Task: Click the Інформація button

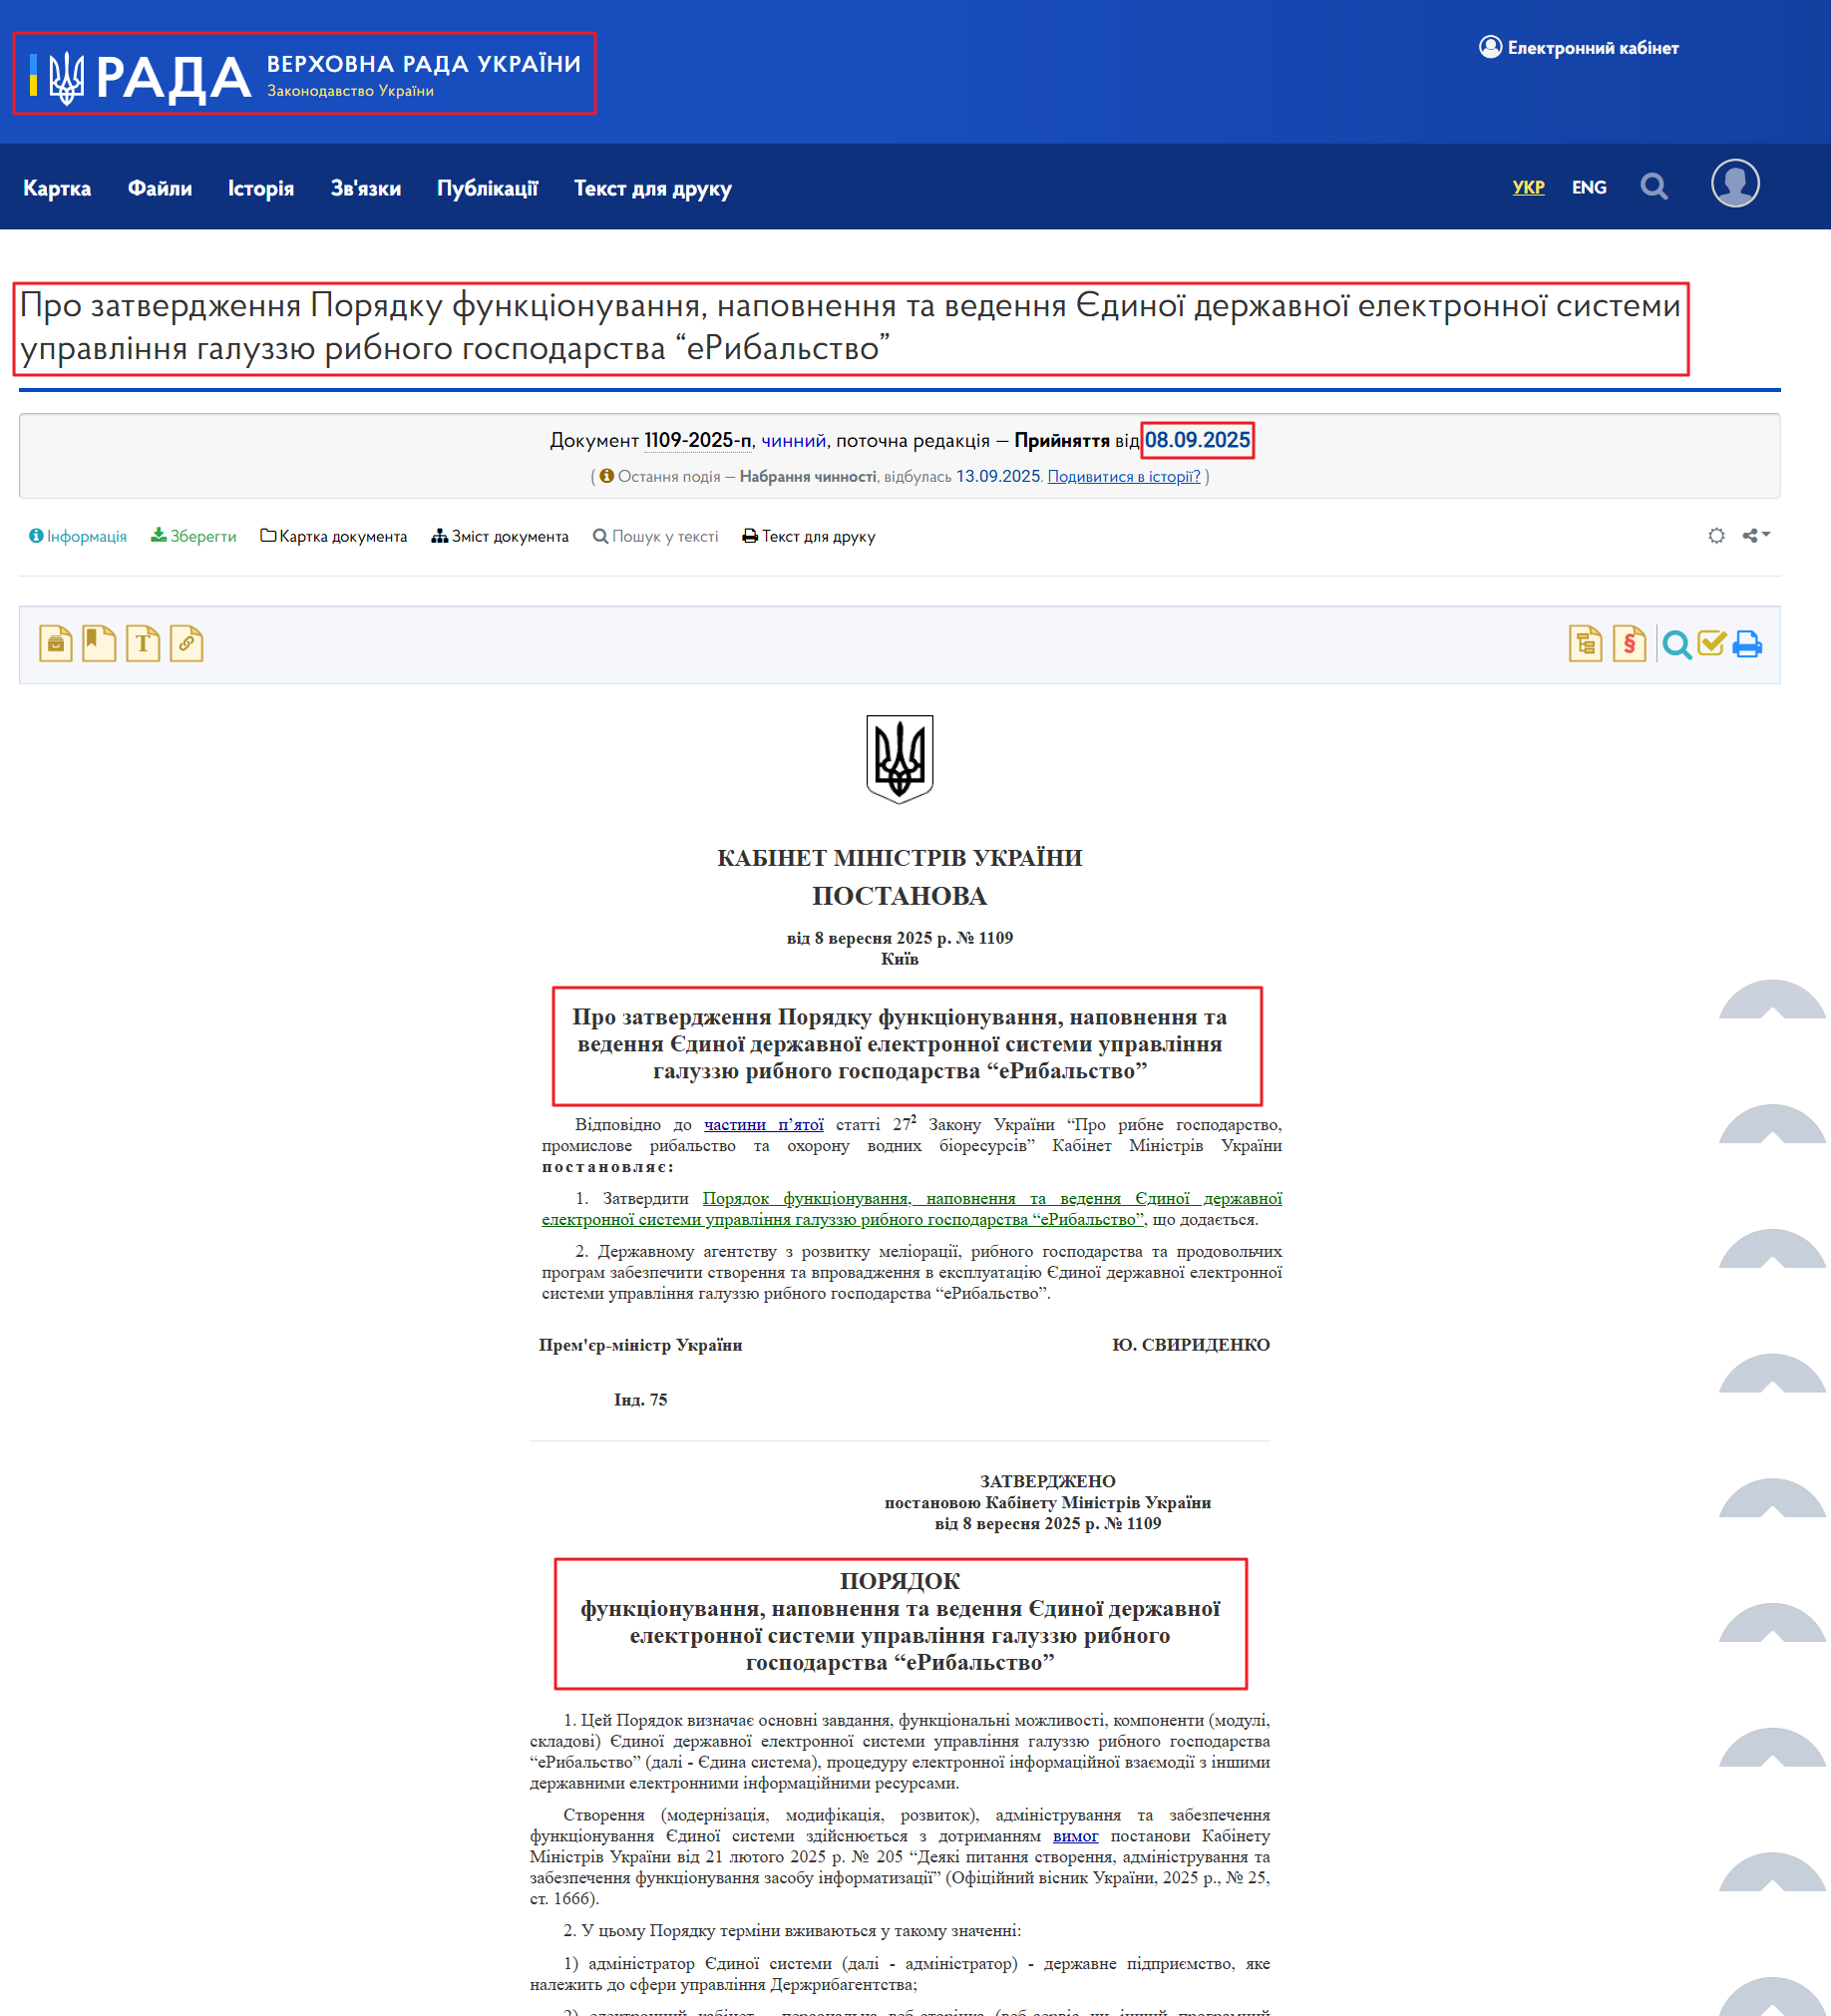Action: [x=78, y=536]
